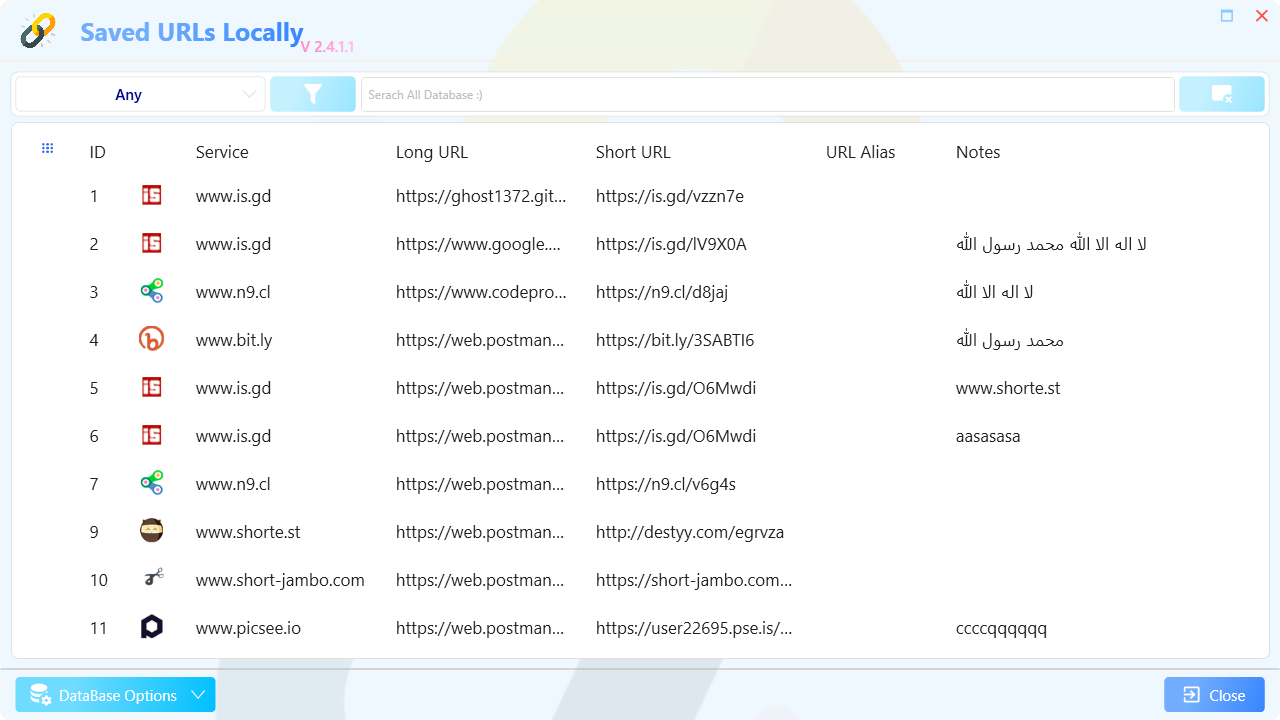This screenshot has width=1280, height=720.
Task: Click the www.shorte.st service cell in row 9
Action: click(x=248, y=532)
